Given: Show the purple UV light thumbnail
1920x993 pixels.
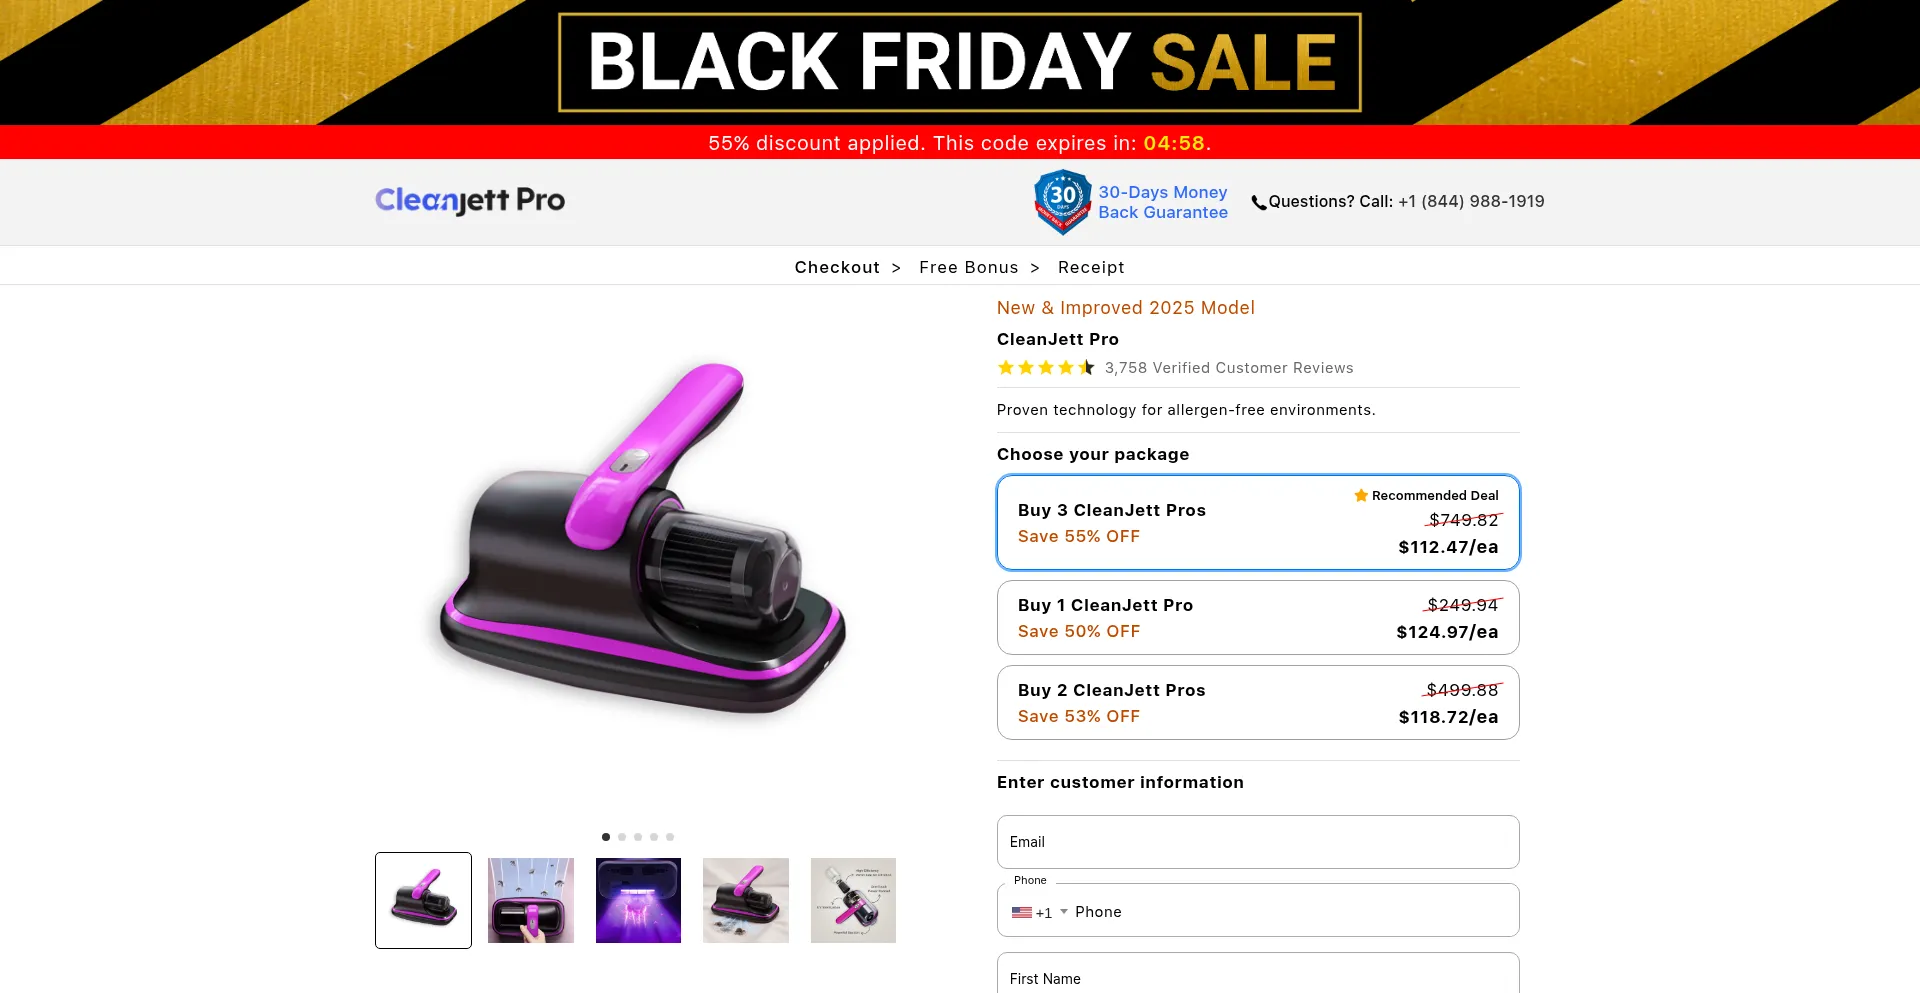Looking at the screenshot, I should coord(638,901).
